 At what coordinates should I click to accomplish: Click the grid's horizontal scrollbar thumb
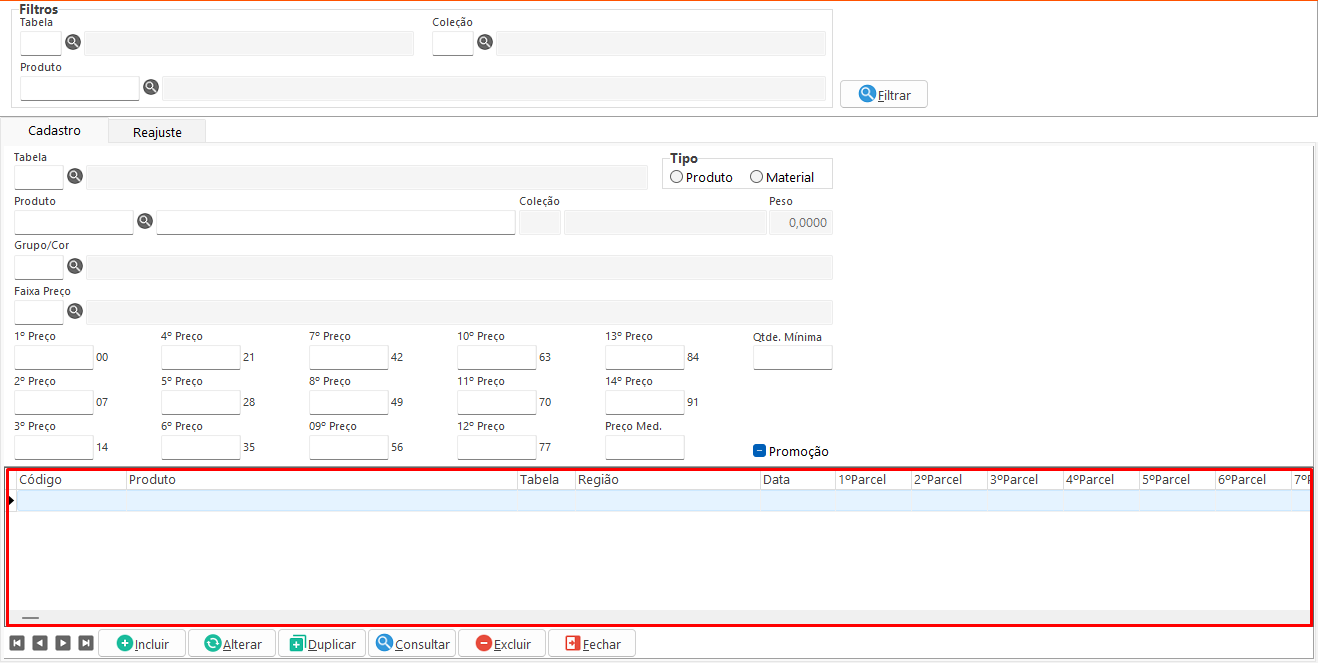[30, 618]
